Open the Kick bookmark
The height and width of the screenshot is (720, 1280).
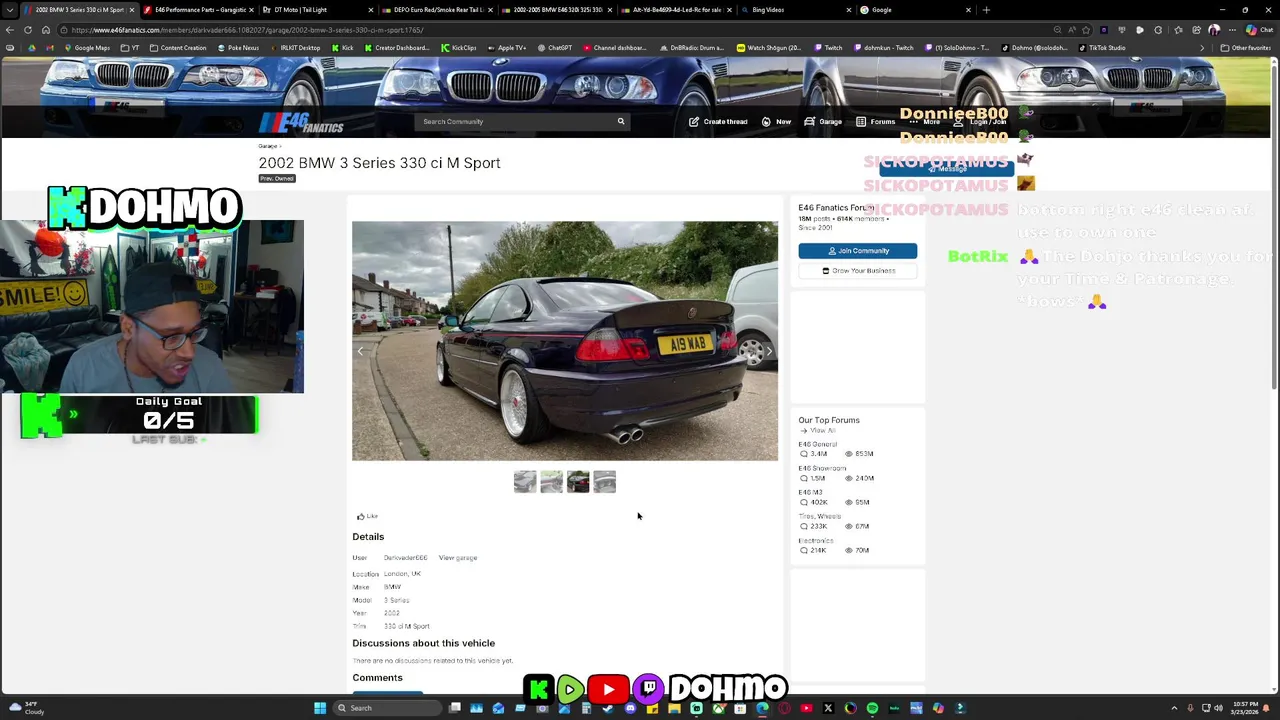343,48
